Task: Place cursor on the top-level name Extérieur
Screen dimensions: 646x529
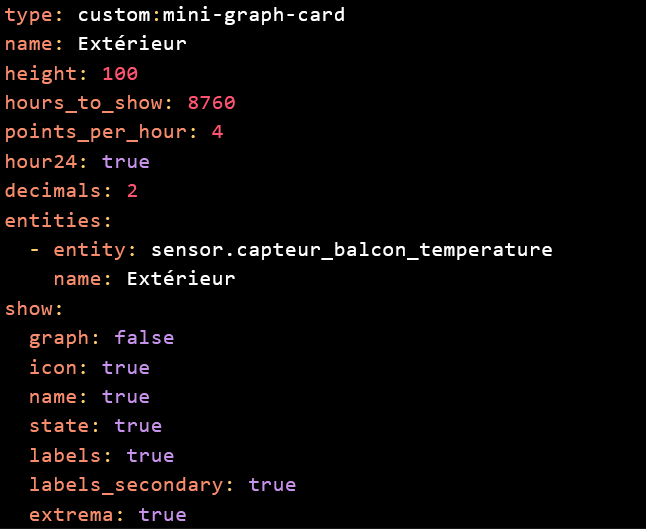Action: pos(132,44)
